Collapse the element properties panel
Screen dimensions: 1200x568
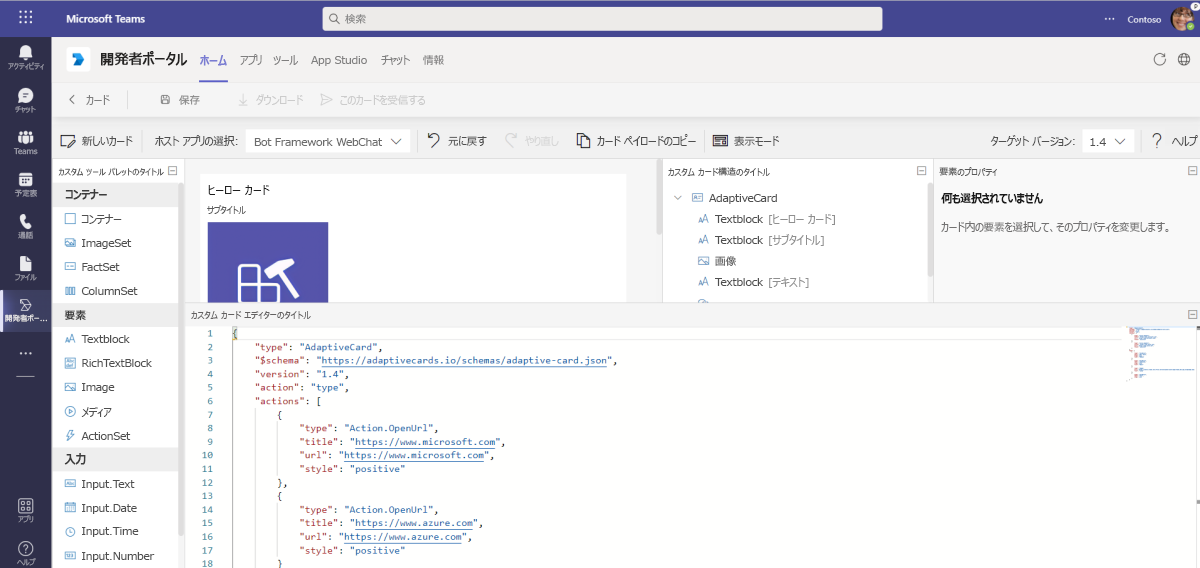(1192, 171)
